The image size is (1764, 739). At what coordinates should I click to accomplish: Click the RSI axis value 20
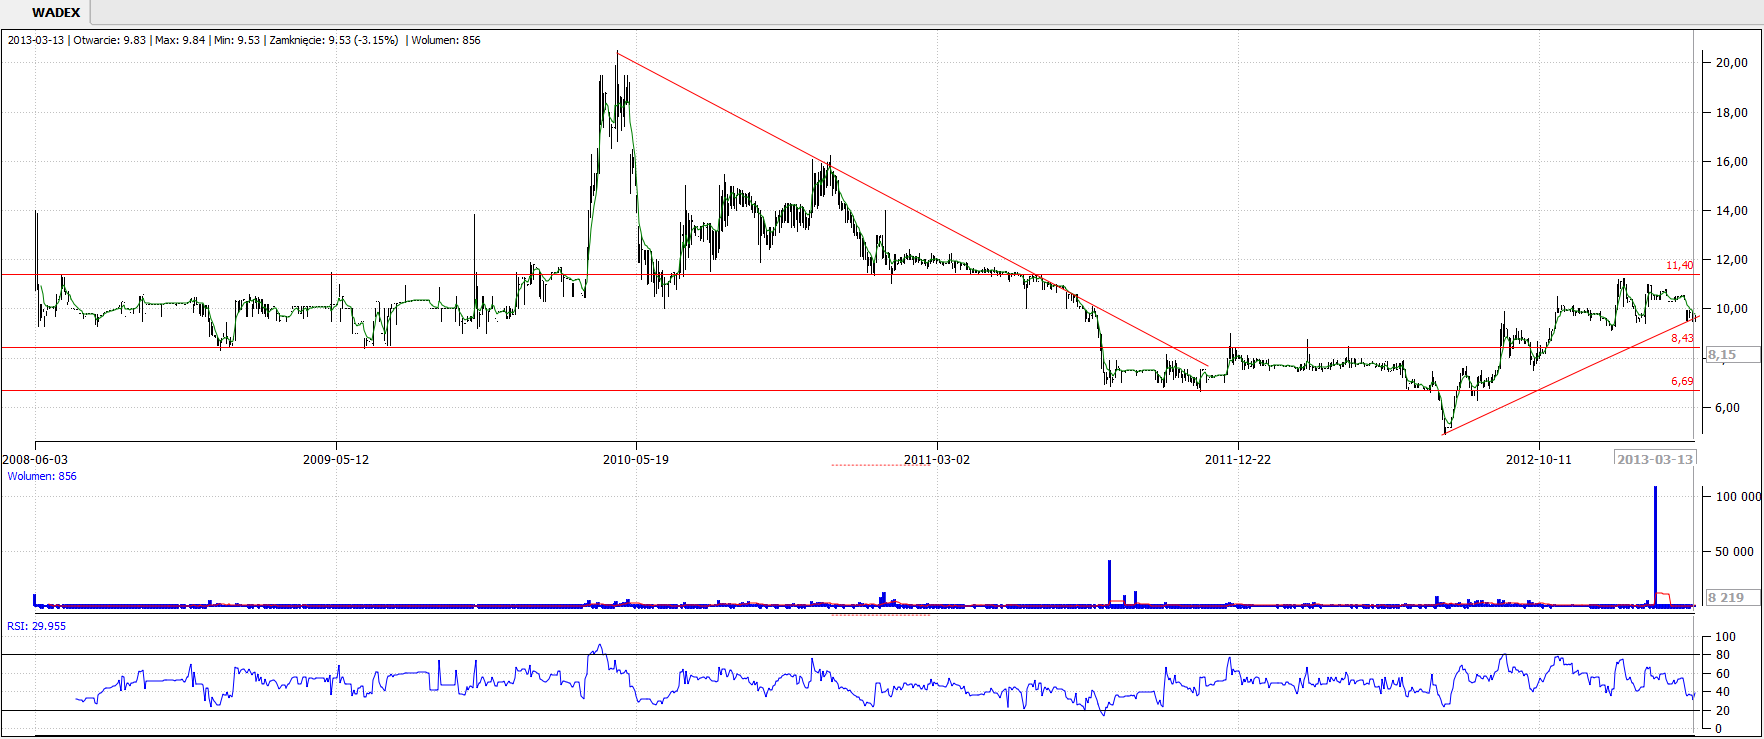tap(1722, 711)
